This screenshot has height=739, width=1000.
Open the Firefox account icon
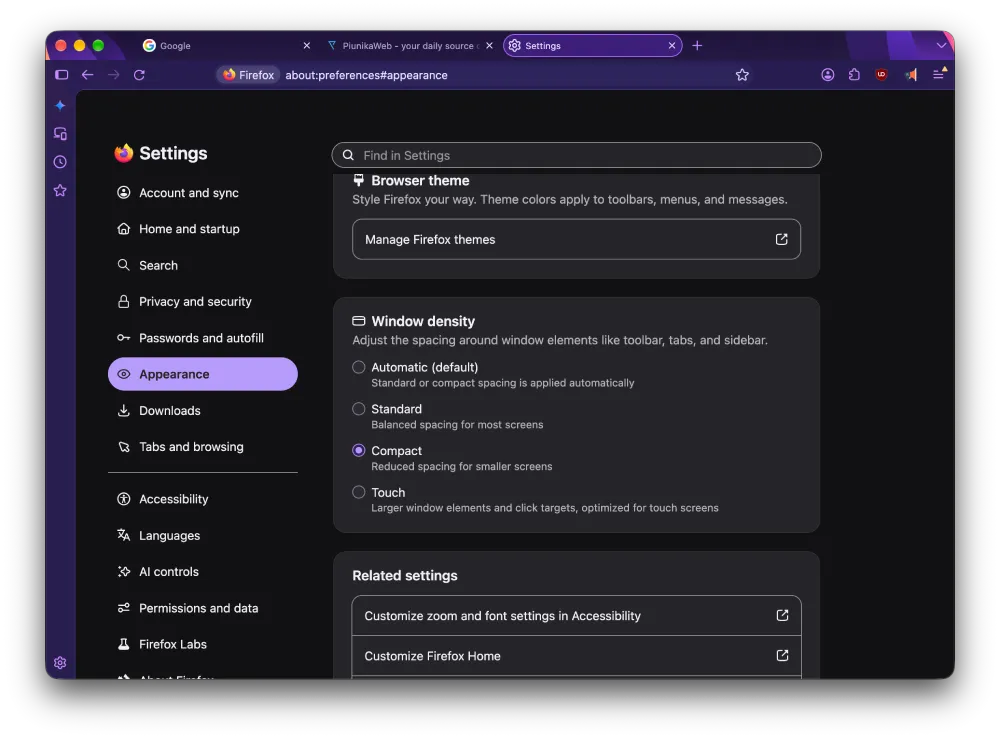tap(827, 75)
